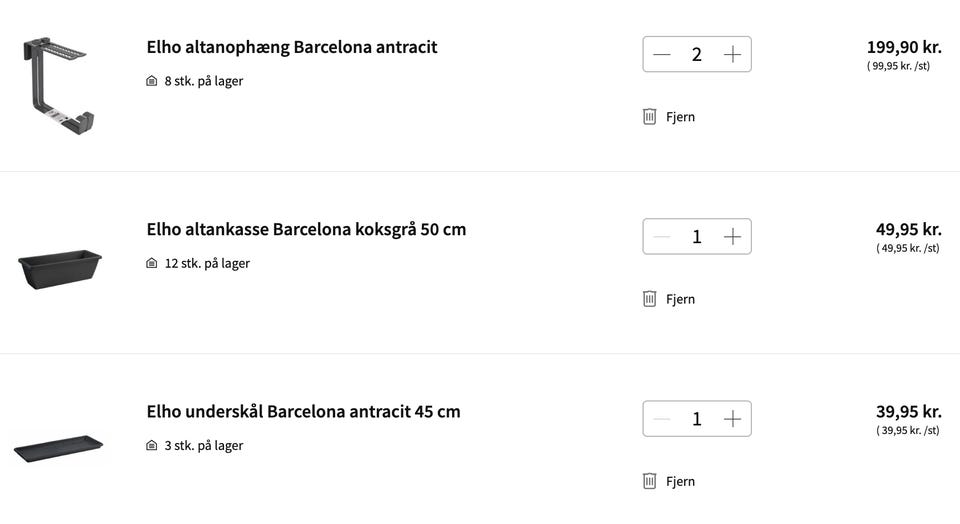Increase quantity of Elho altanophæng Barcelona antracit
Viewport: 960px width, 524px height.
[x=732, y=54]
